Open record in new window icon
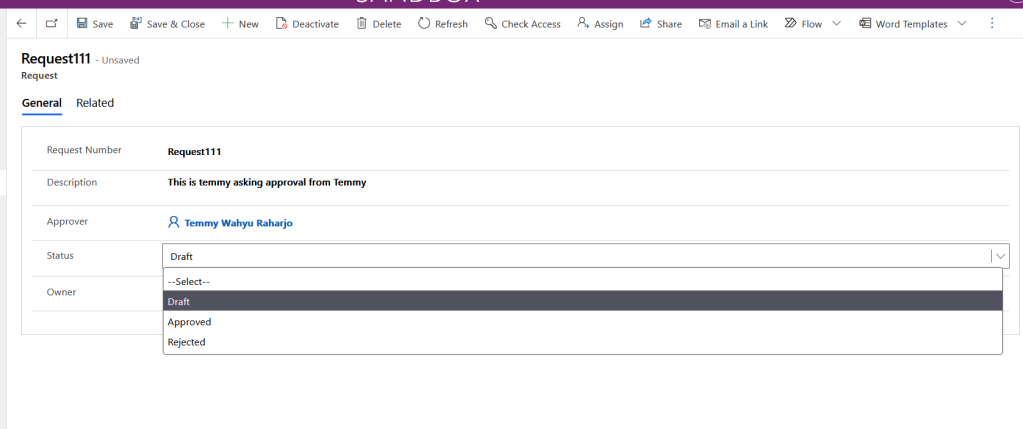This screenshot has width=1023, height=429. (52, 23)
